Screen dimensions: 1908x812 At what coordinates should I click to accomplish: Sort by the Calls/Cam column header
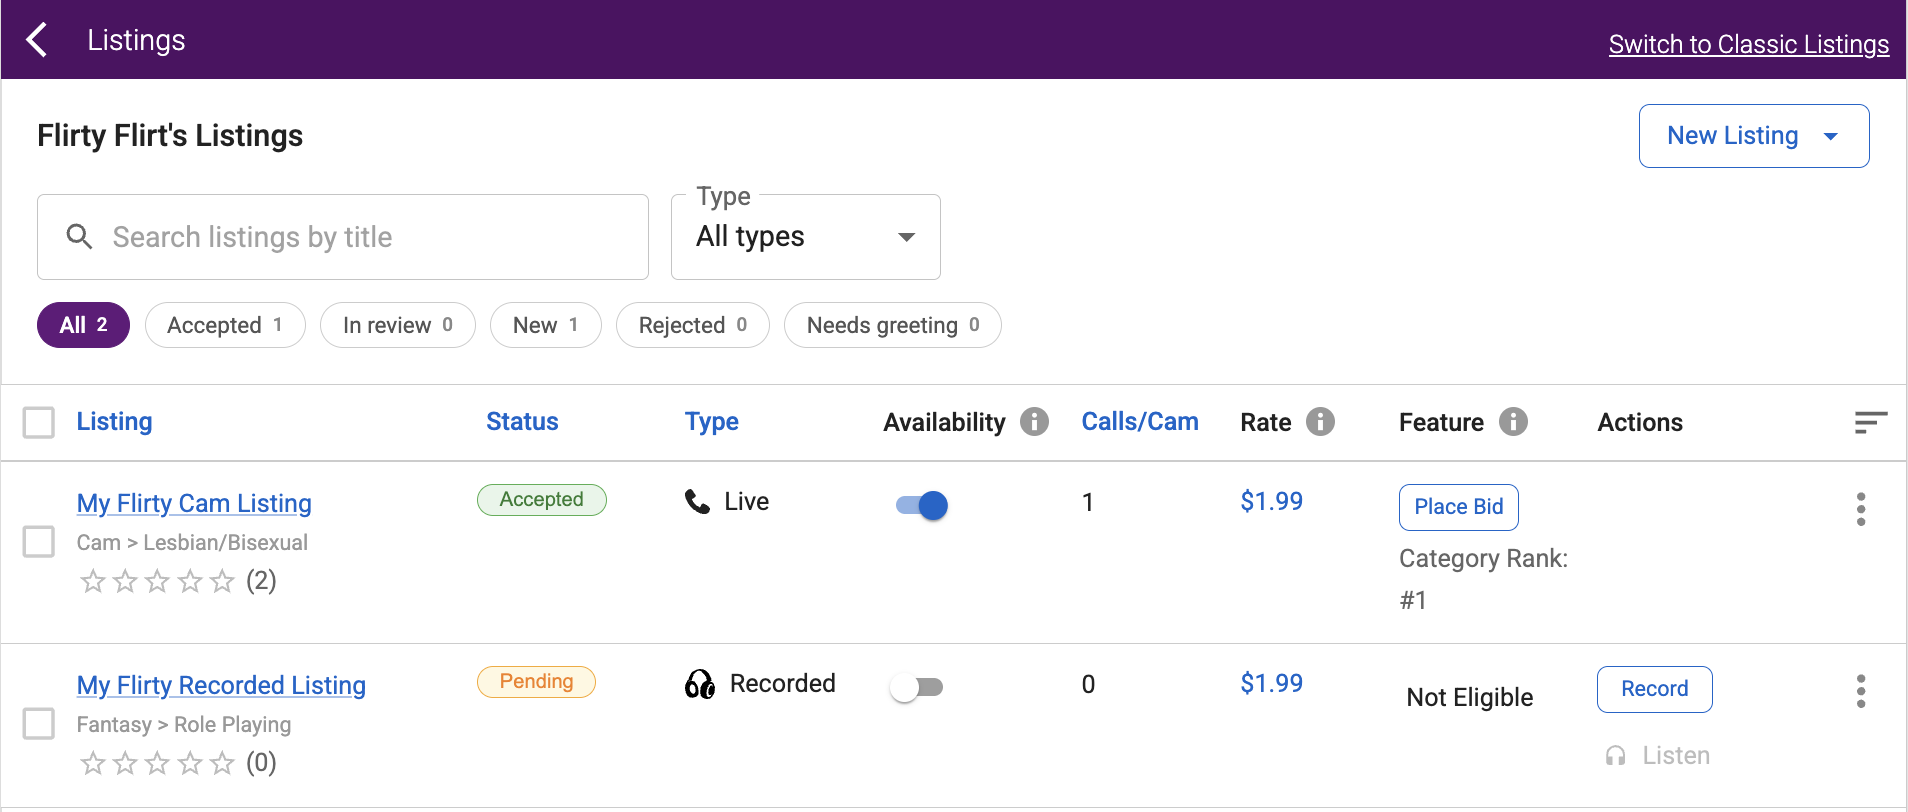click(x=1140, y=422)
